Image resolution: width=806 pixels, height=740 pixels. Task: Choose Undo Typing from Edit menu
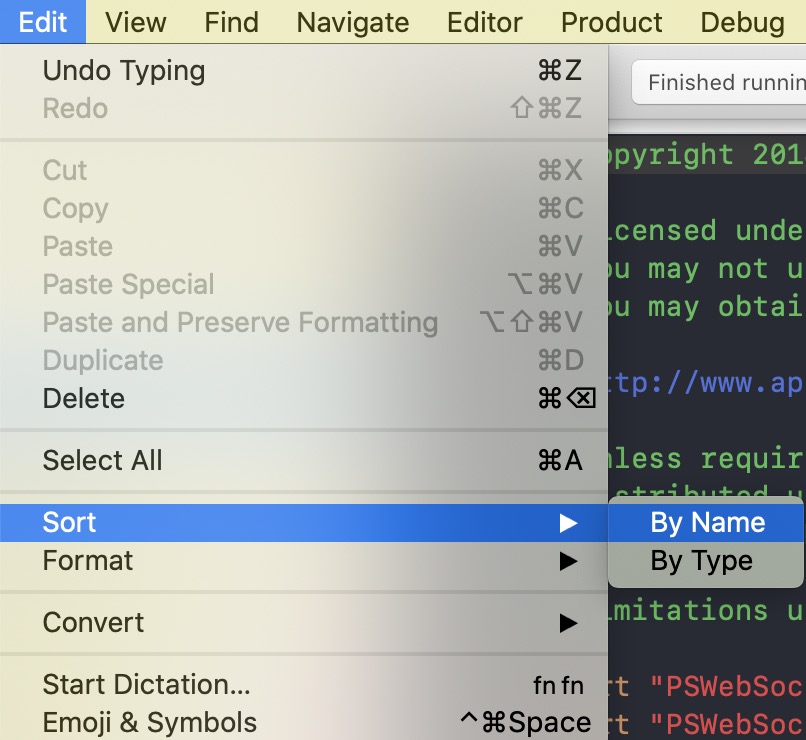tap(304, 70)
